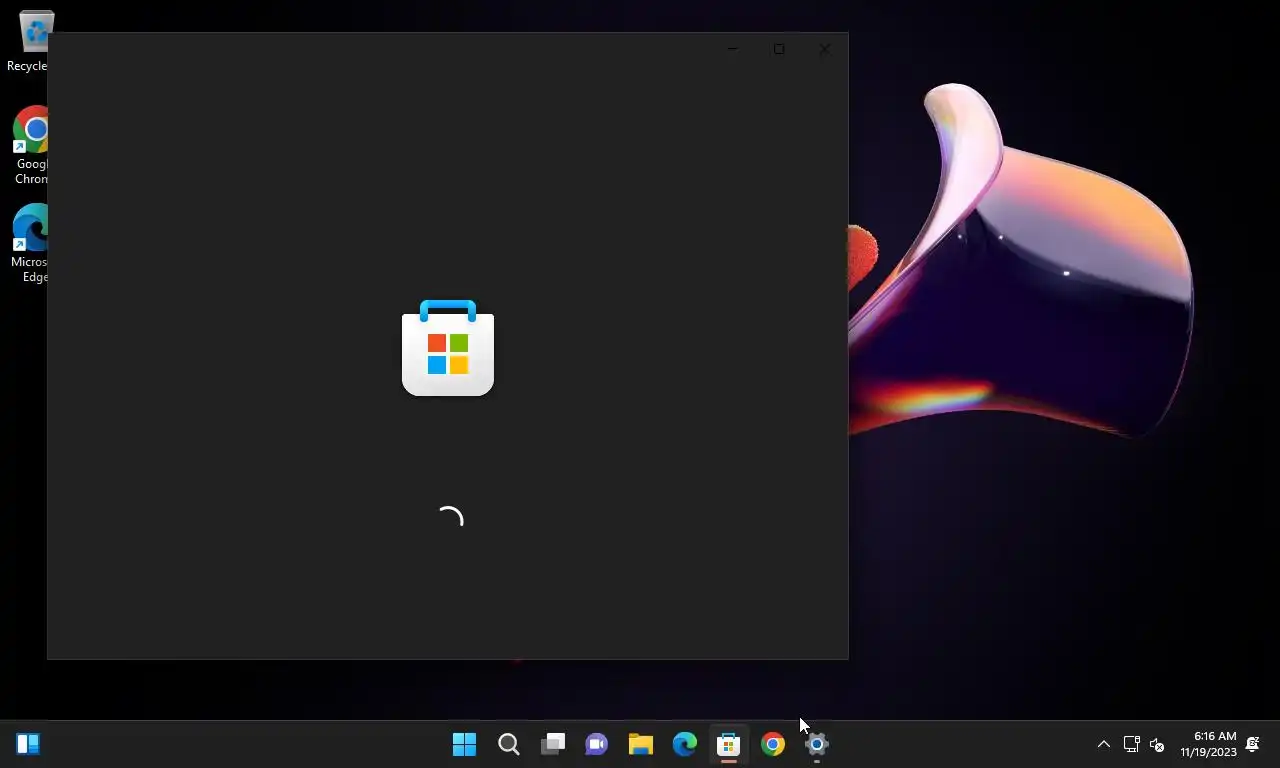Select Microsoft Store taskbar icon
Viewport: 1280px width, 768px height.
[x=728, y=744]
